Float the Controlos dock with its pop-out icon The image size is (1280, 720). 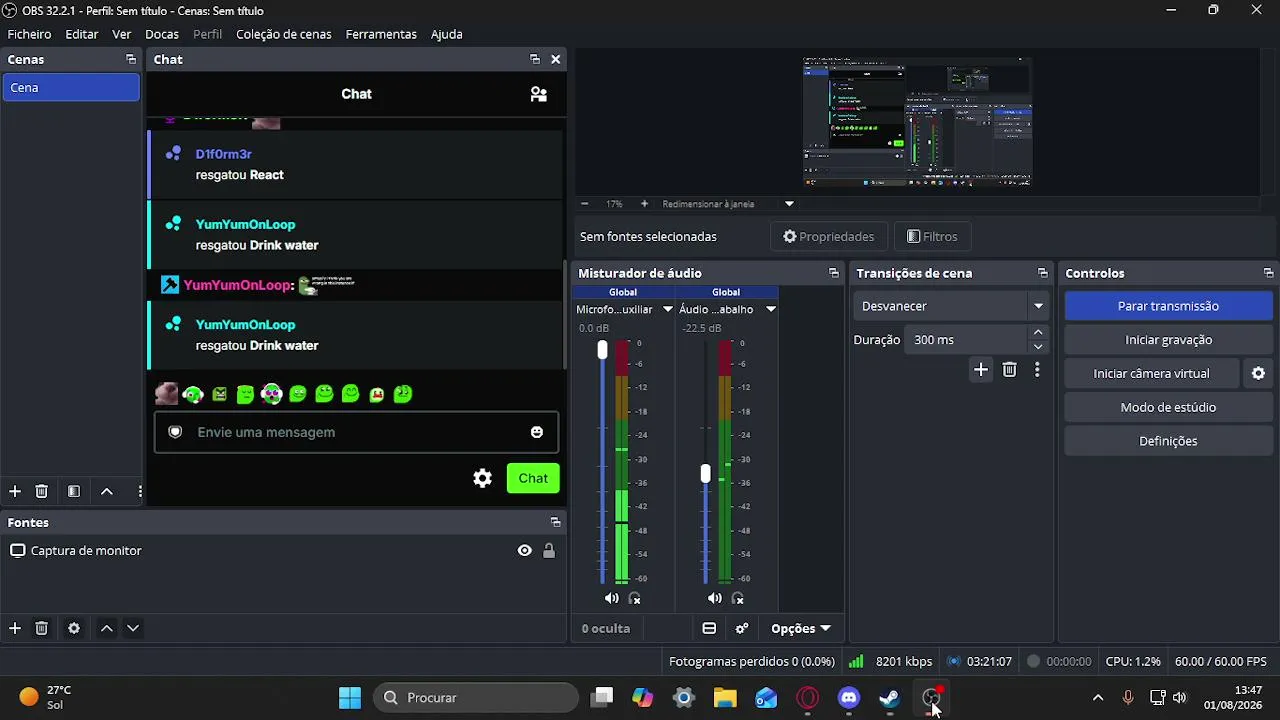click(1269, 273)
